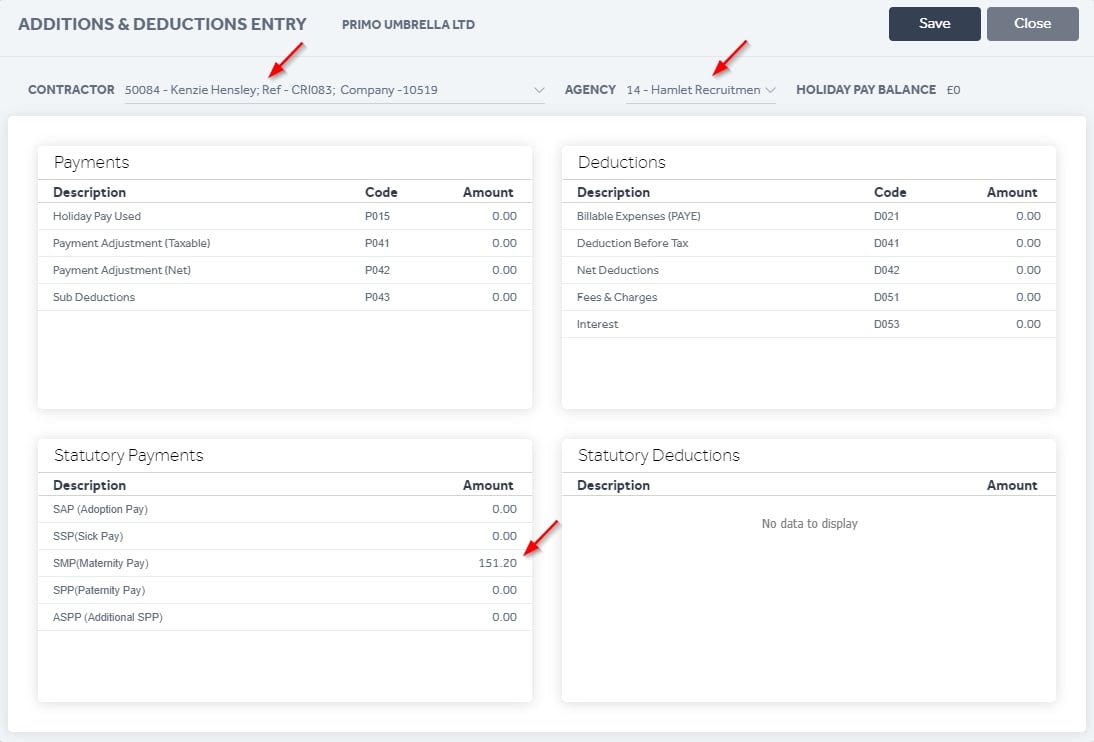This screenshot has height=742, width=1094.
Task: Select the Sub Deductions description
Action: [x=93, y=297]
